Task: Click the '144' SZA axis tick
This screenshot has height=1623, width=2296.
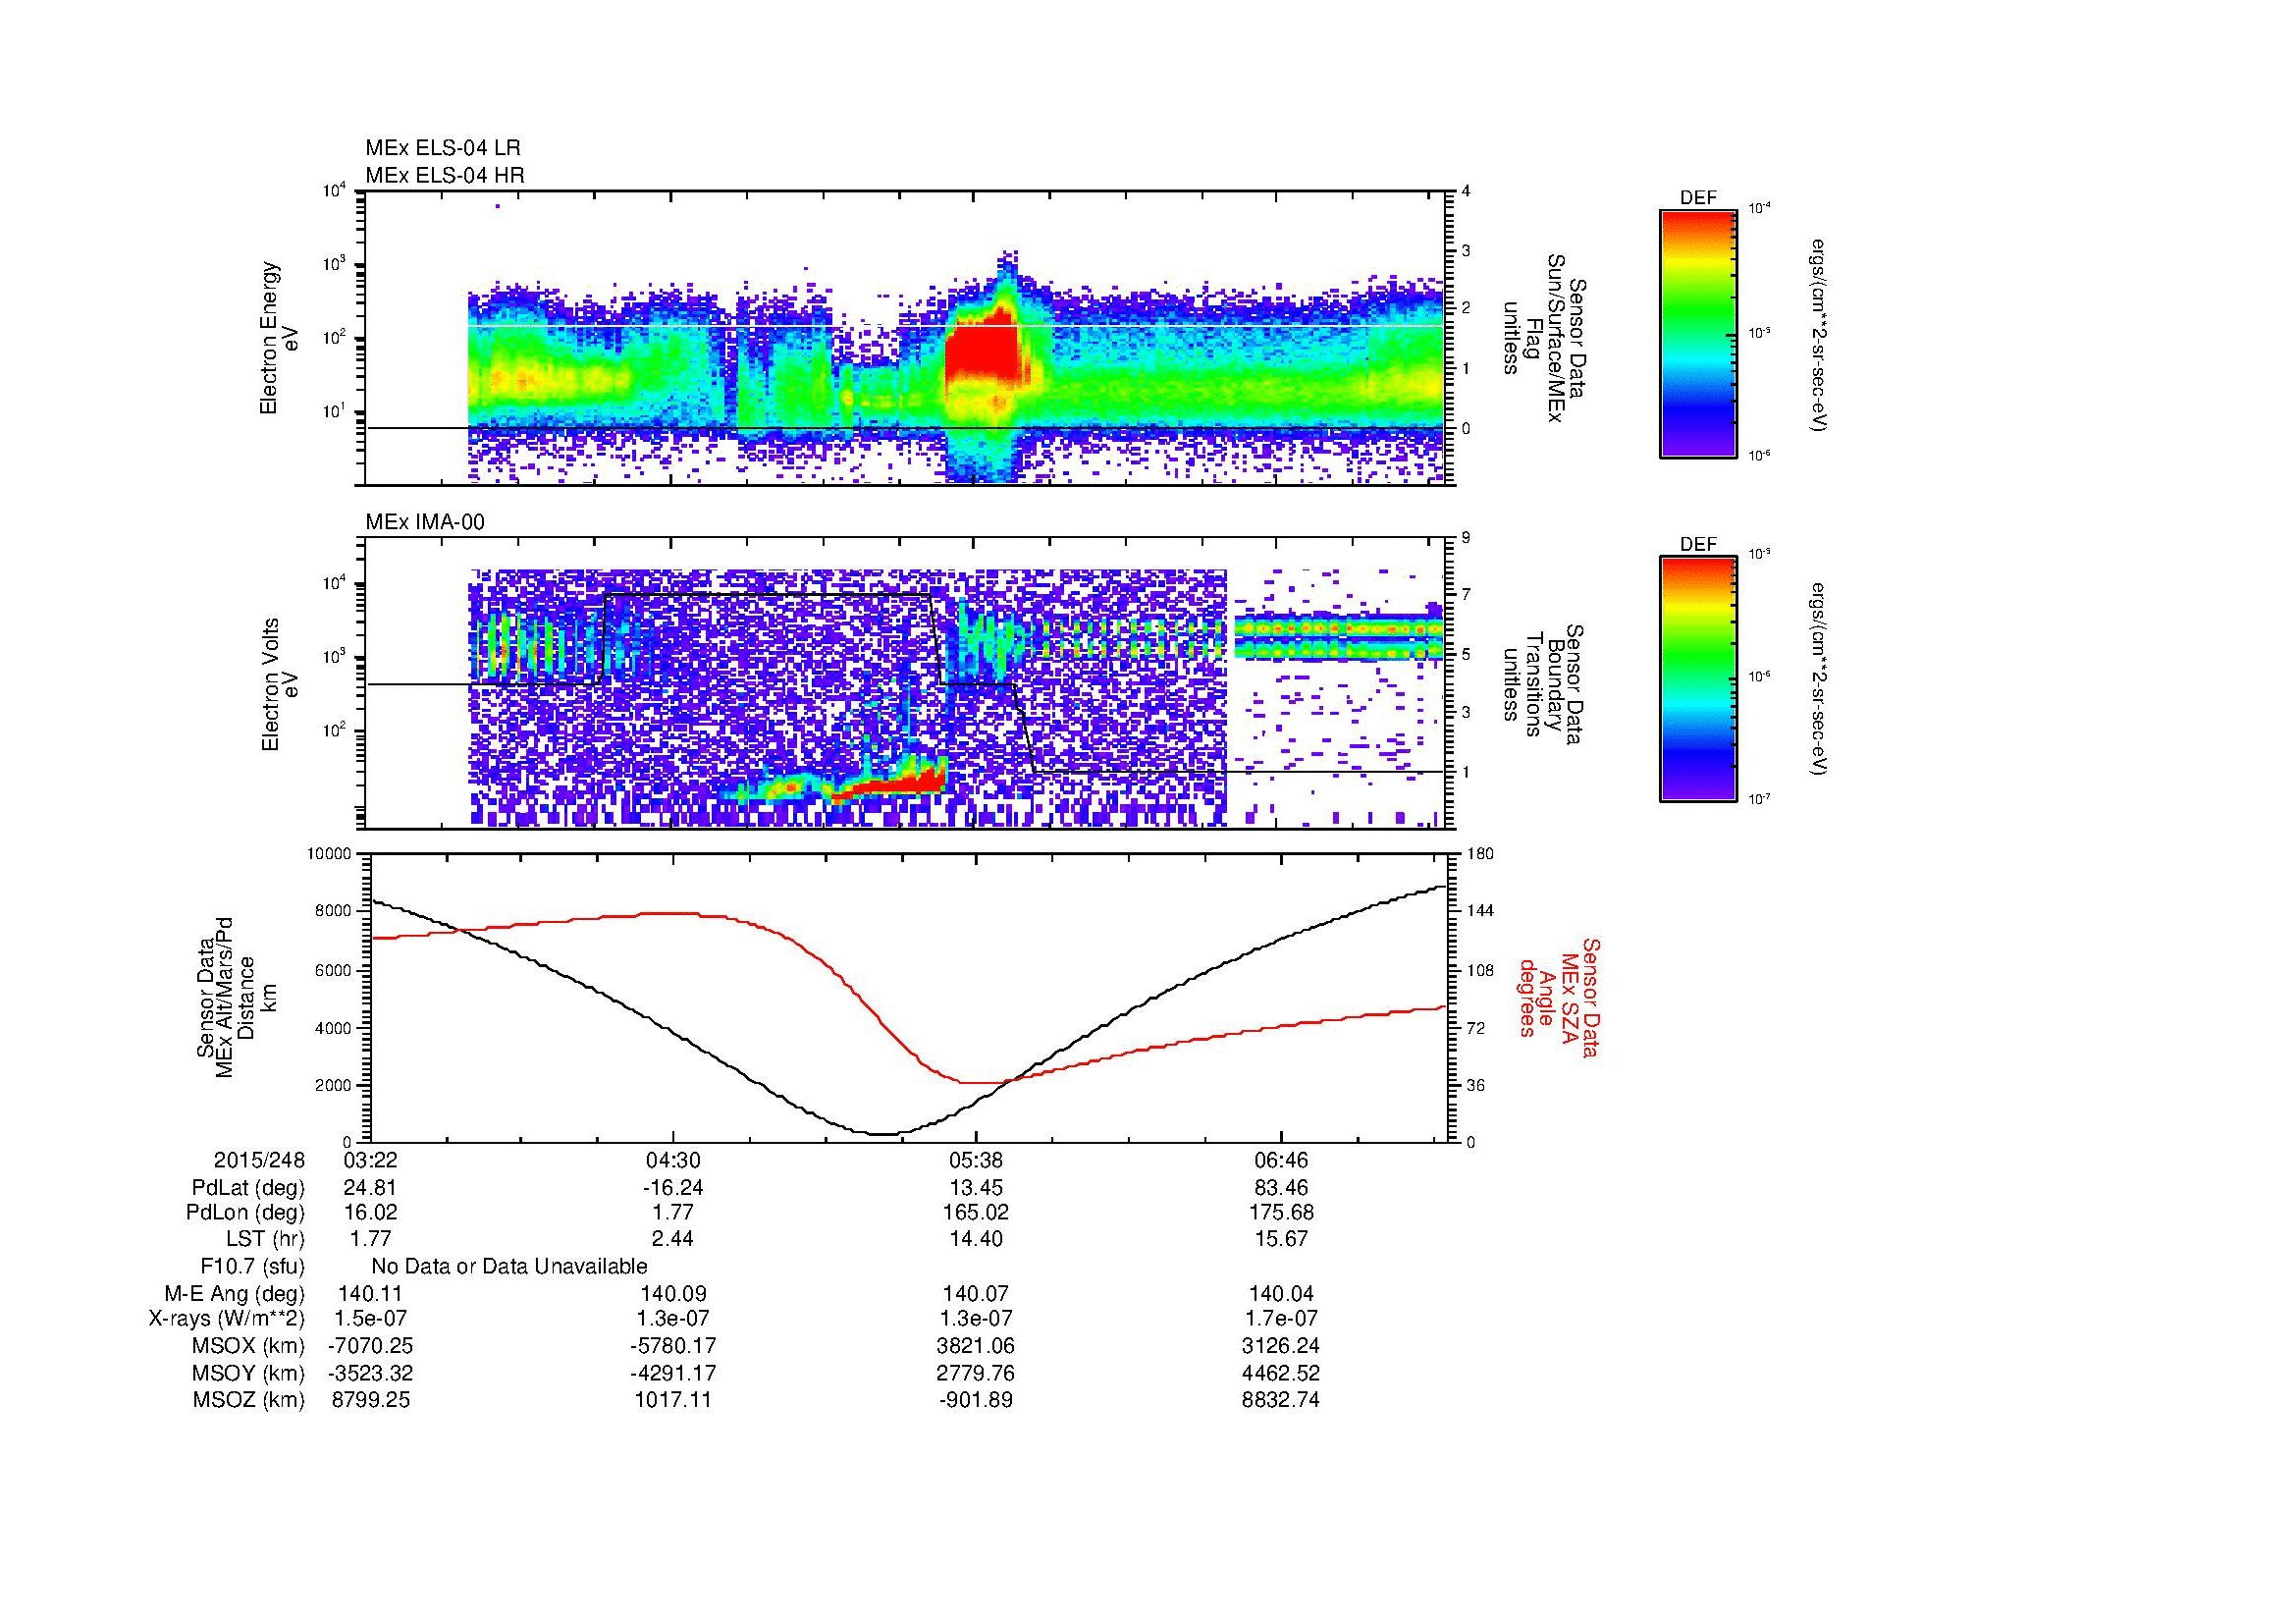Action: [1480, 911]
